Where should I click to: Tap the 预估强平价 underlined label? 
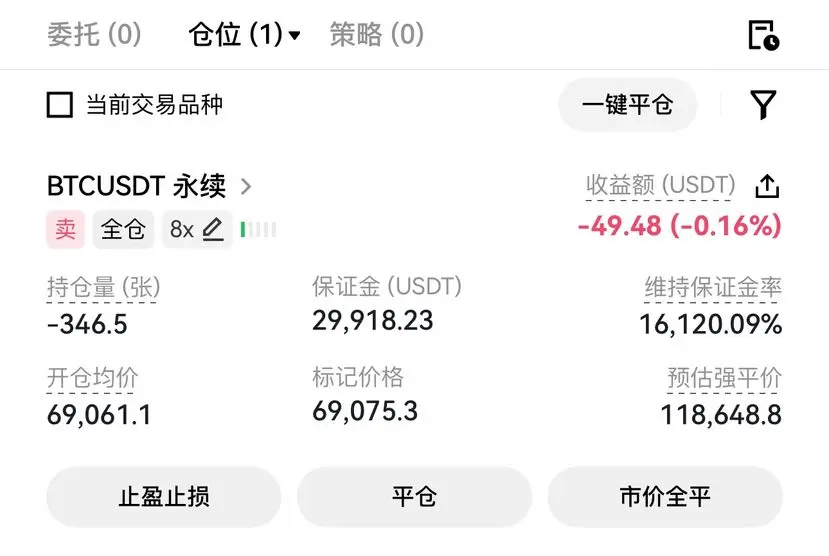[x=724, y=378]
